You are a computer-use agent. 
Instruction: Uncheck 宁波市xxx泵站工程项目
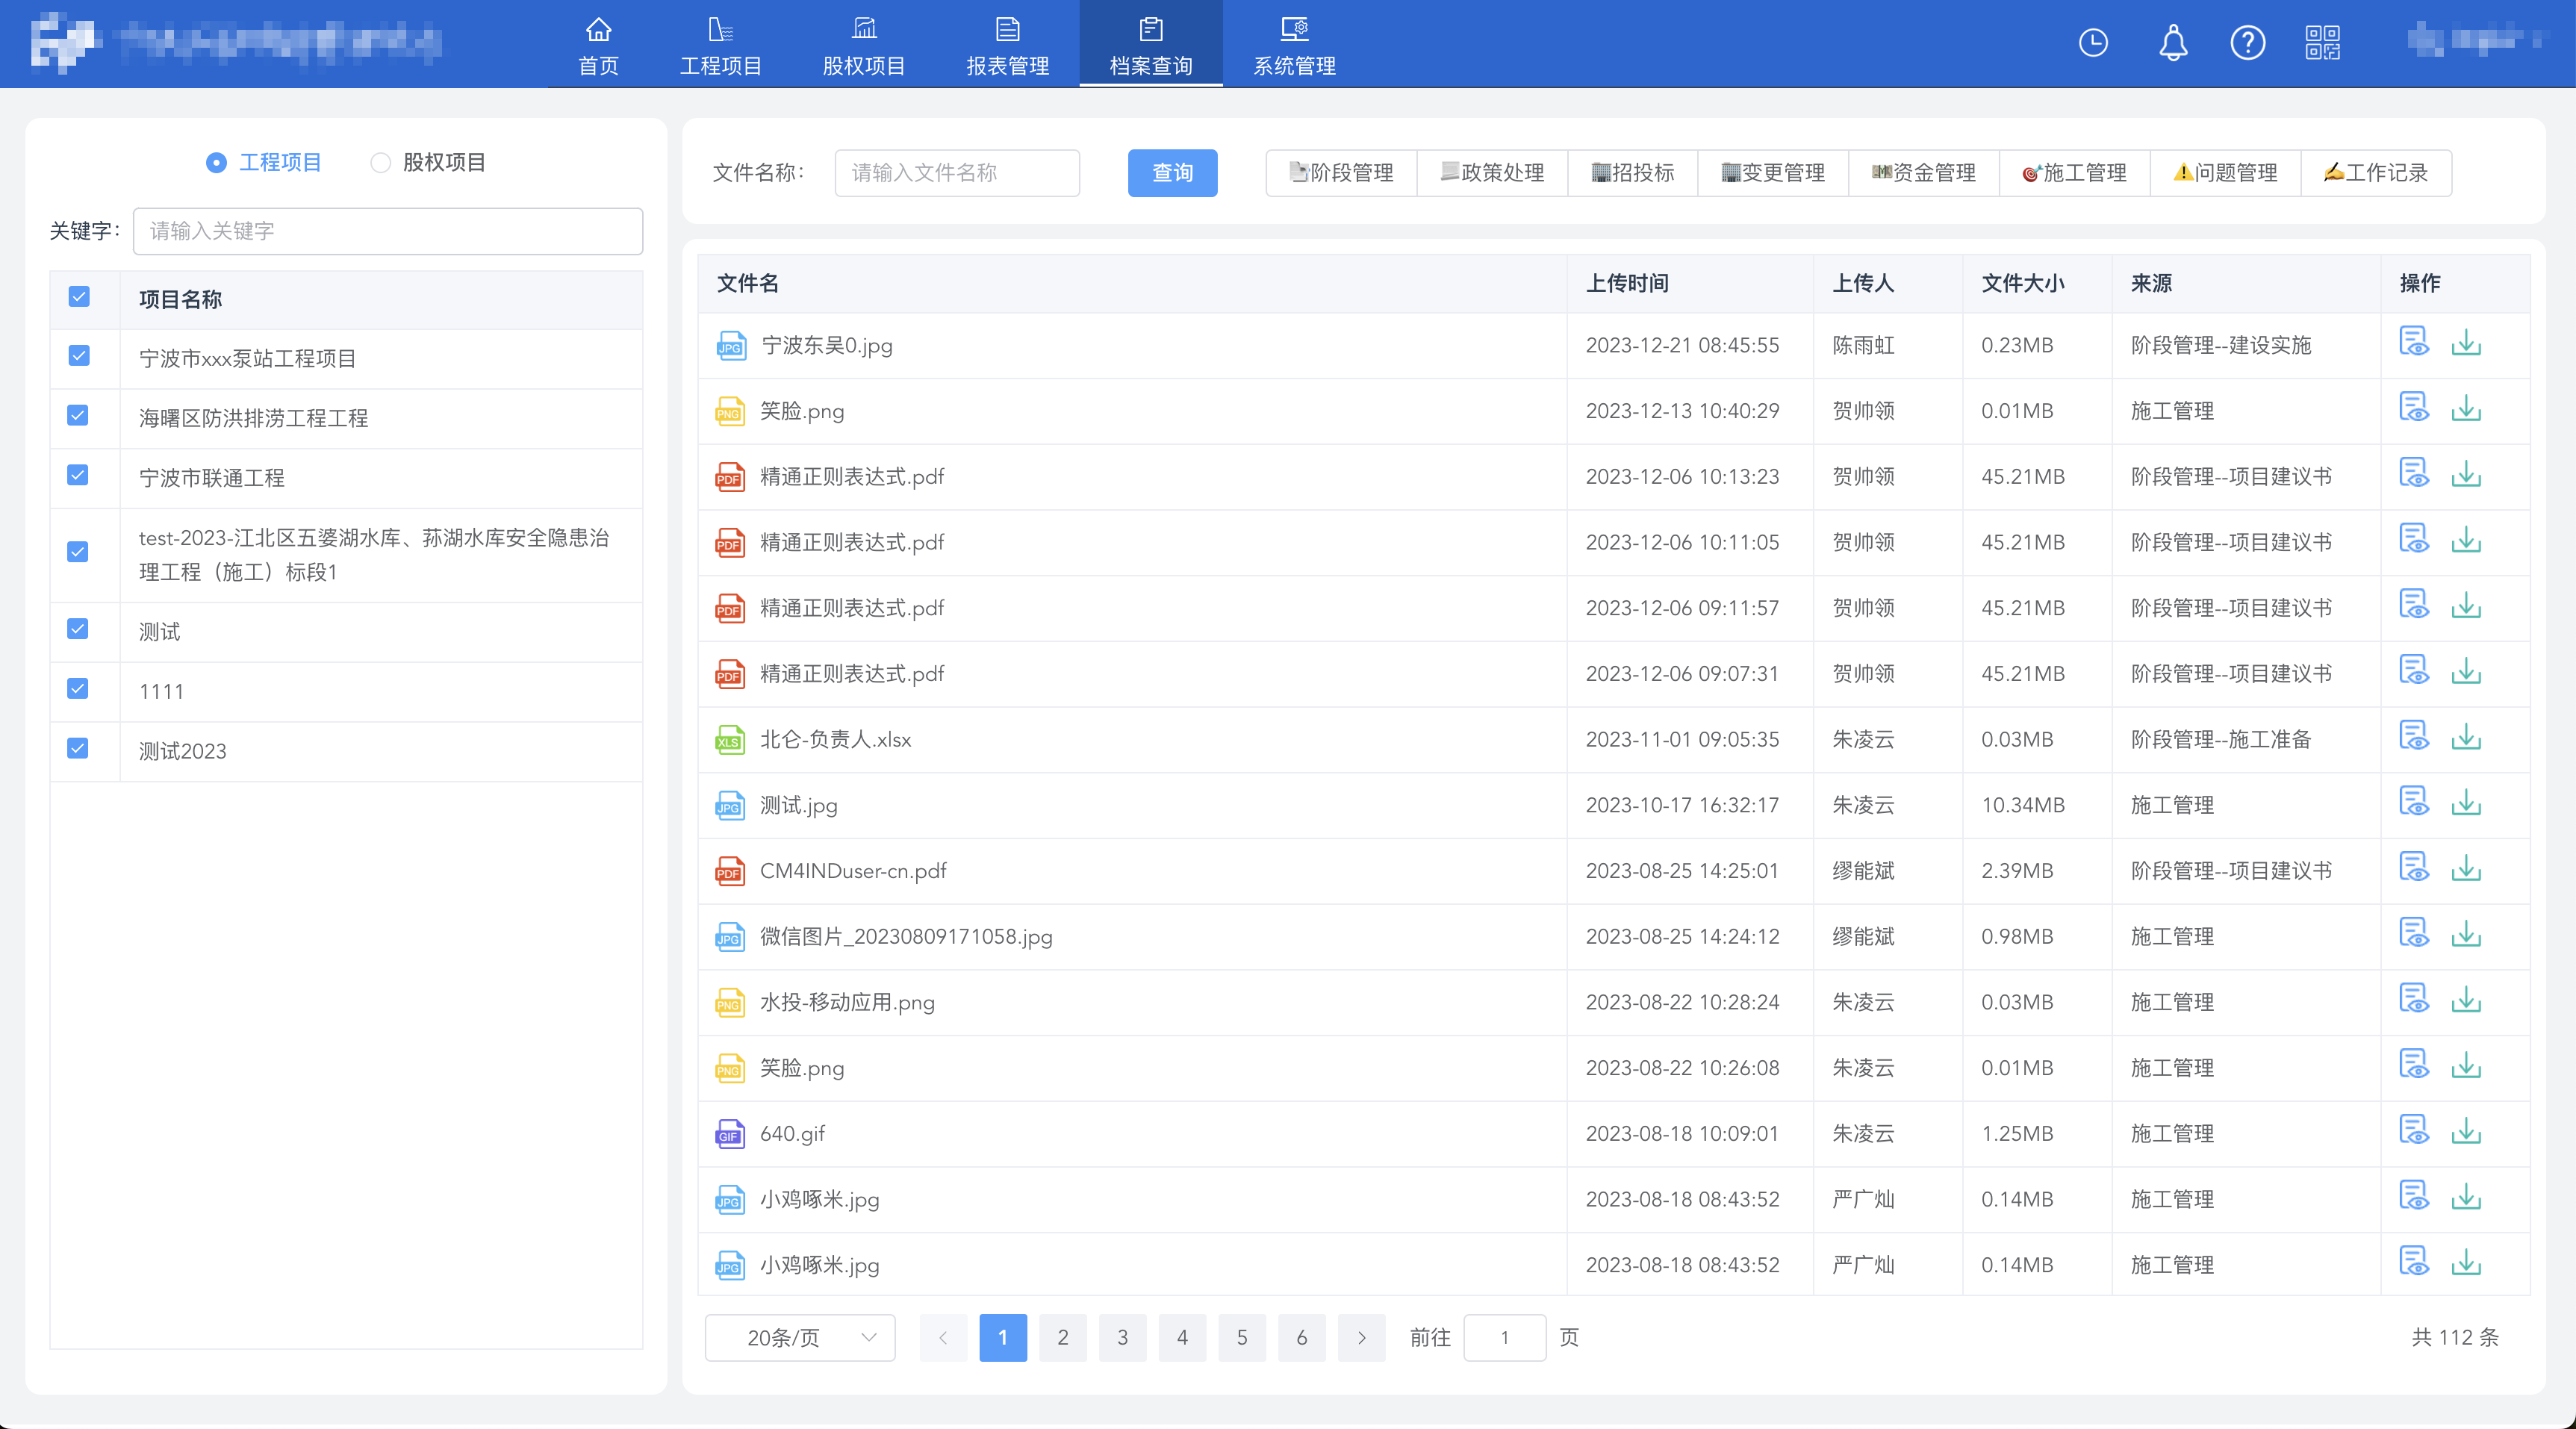pyautogui.click(x=79, y=356)
